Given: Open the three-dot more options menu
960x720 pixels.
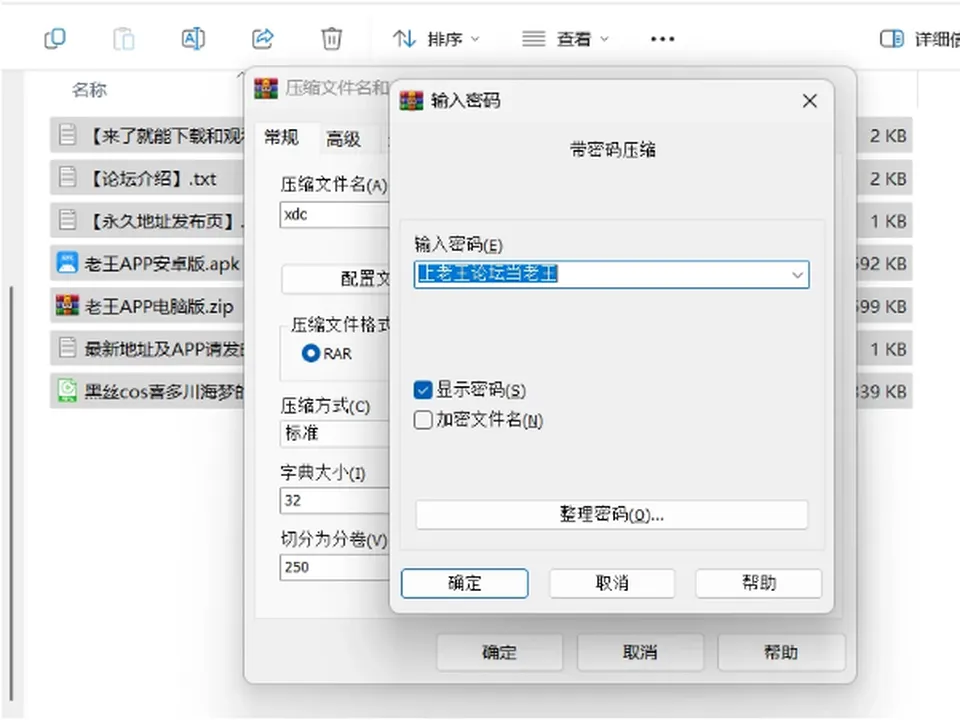Looking at the screenshot, I should [x=662, y=39].
